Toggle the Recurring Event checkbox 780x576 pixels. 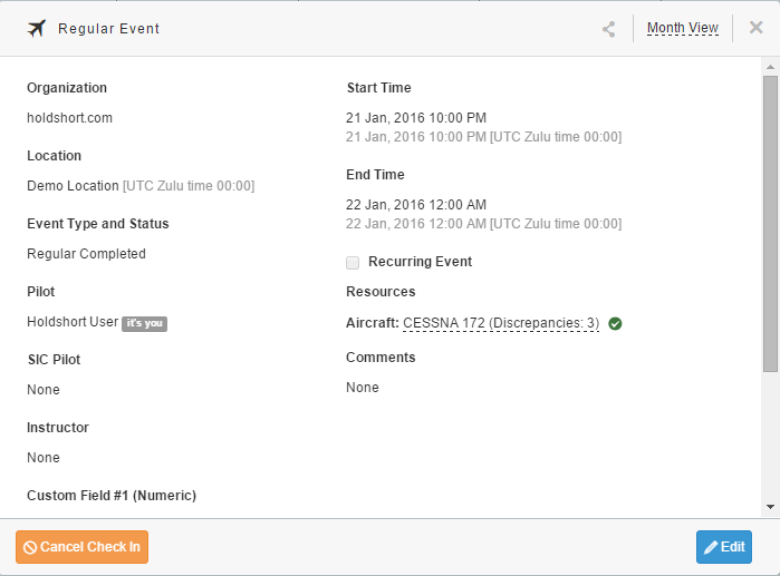point(353,262)
